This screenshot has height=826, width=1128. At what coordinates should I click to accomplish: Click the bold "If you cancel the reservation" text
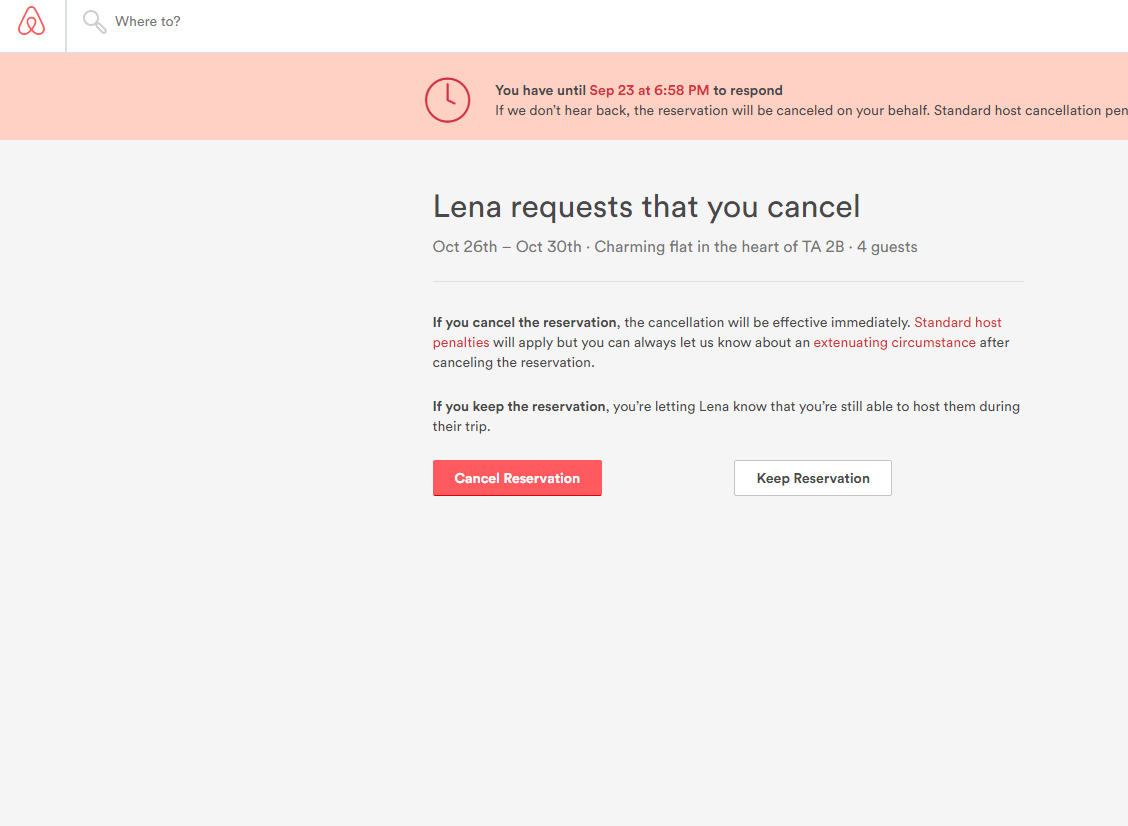pyautogui.click(x=524, y=323)
